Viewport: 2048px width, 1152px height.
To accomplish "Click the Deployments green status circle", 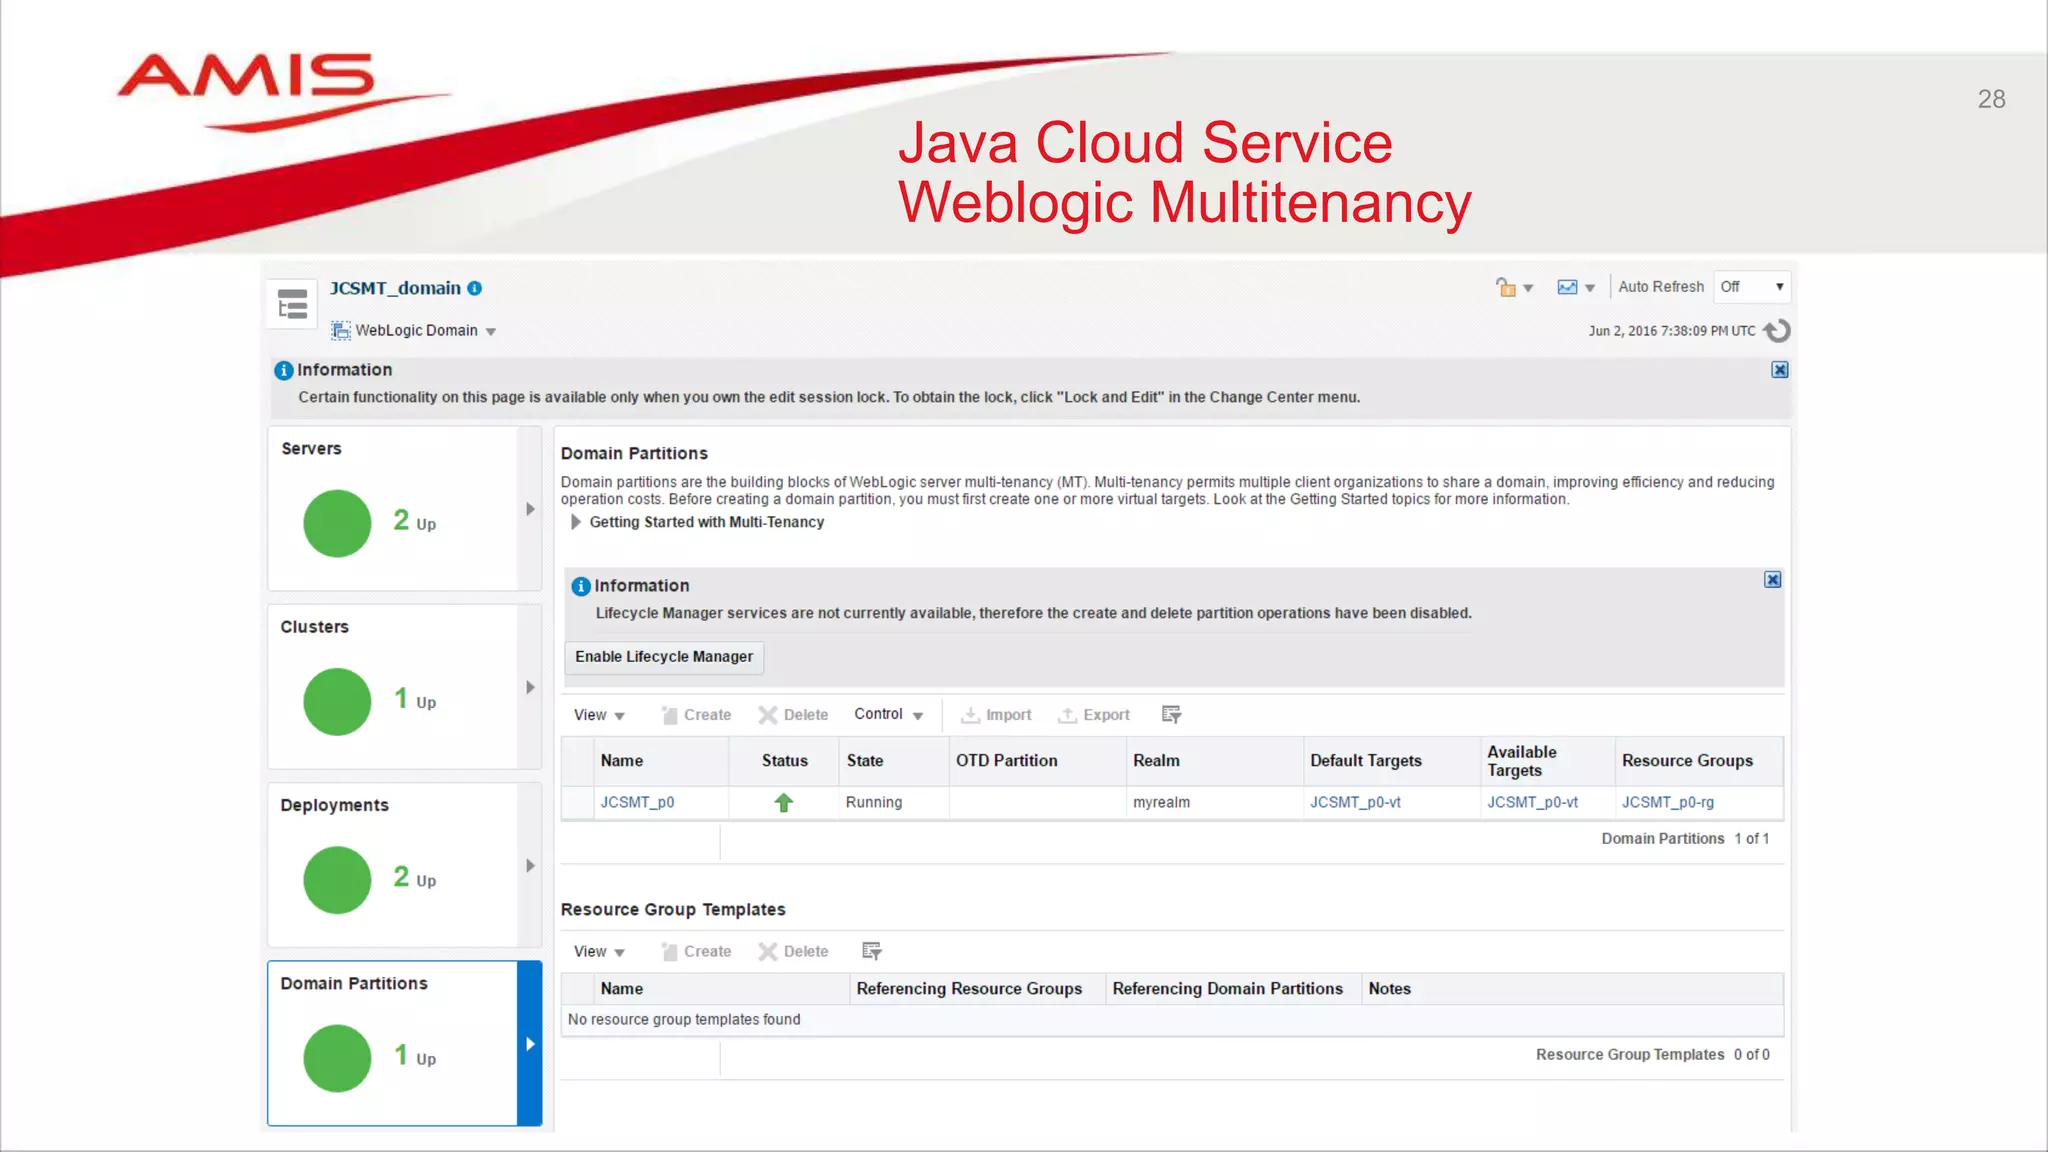I will click(337, 880).
